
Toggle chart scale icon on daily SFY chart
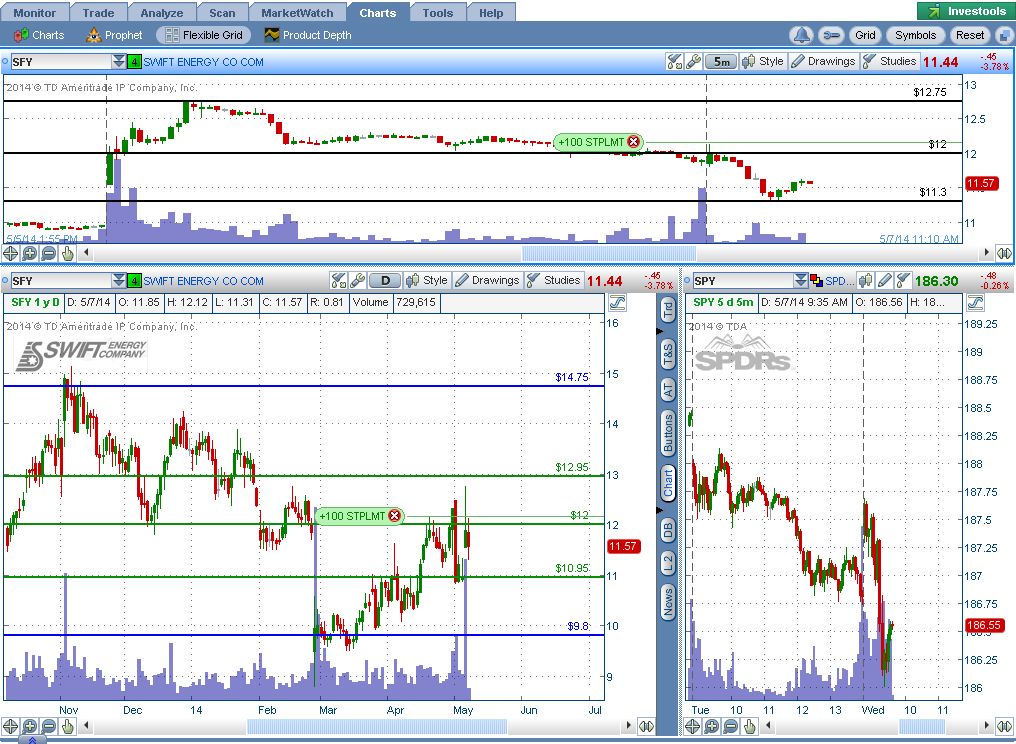pos(618,303)
